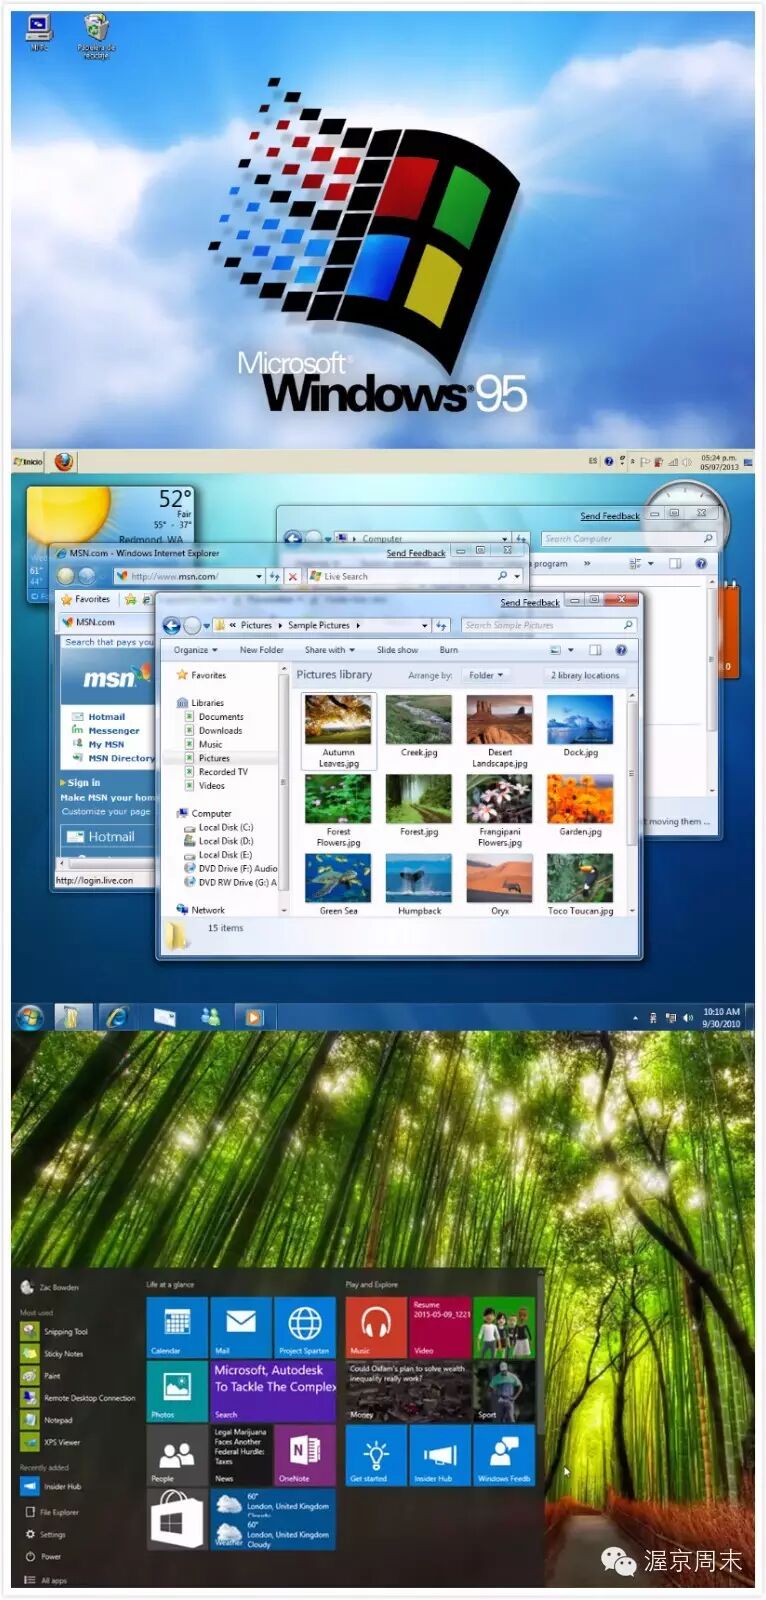This screenshot has height=1600, width=766.
Task: Open MSN Directory link
Action: [121, 758]
